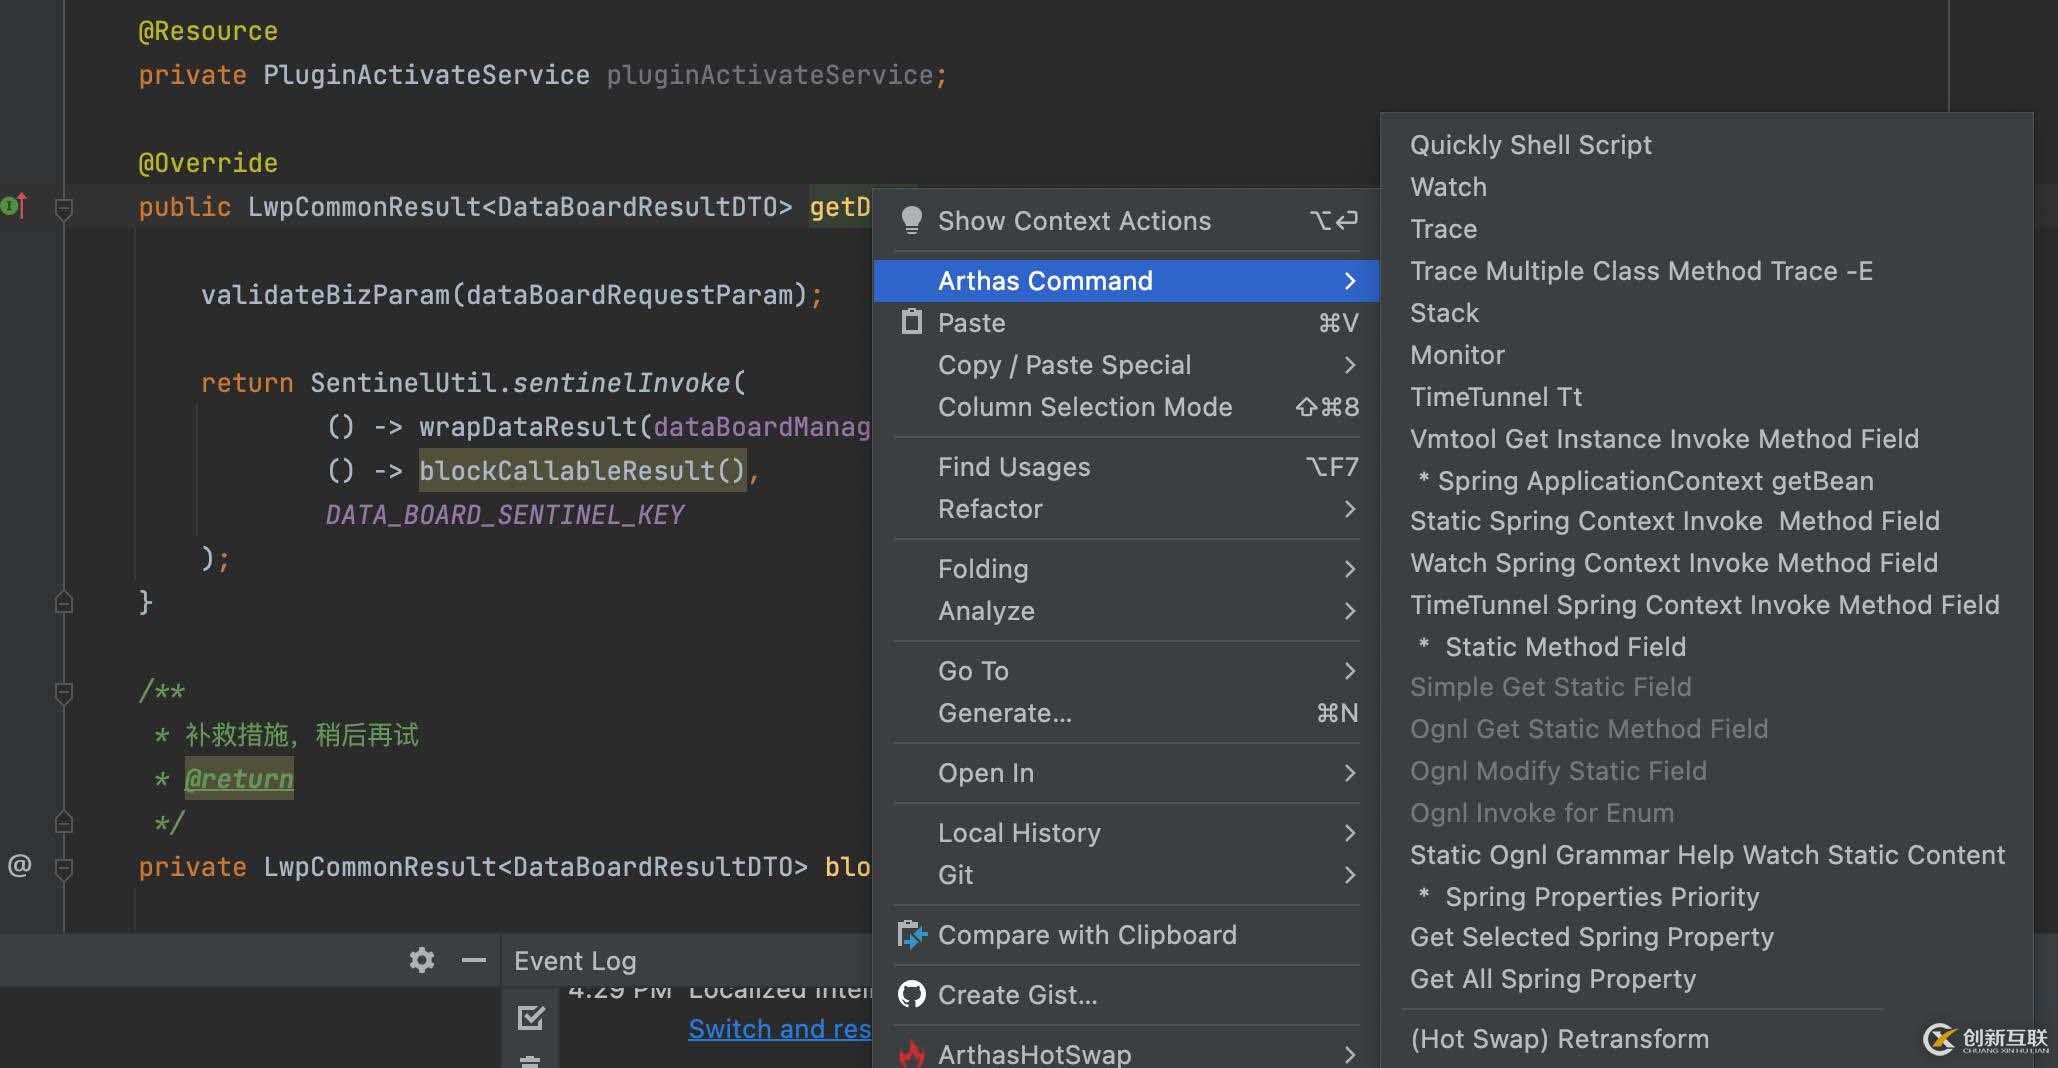Click the Compare with Clipboard icon

pyautogui.click(x=912, y=935)
